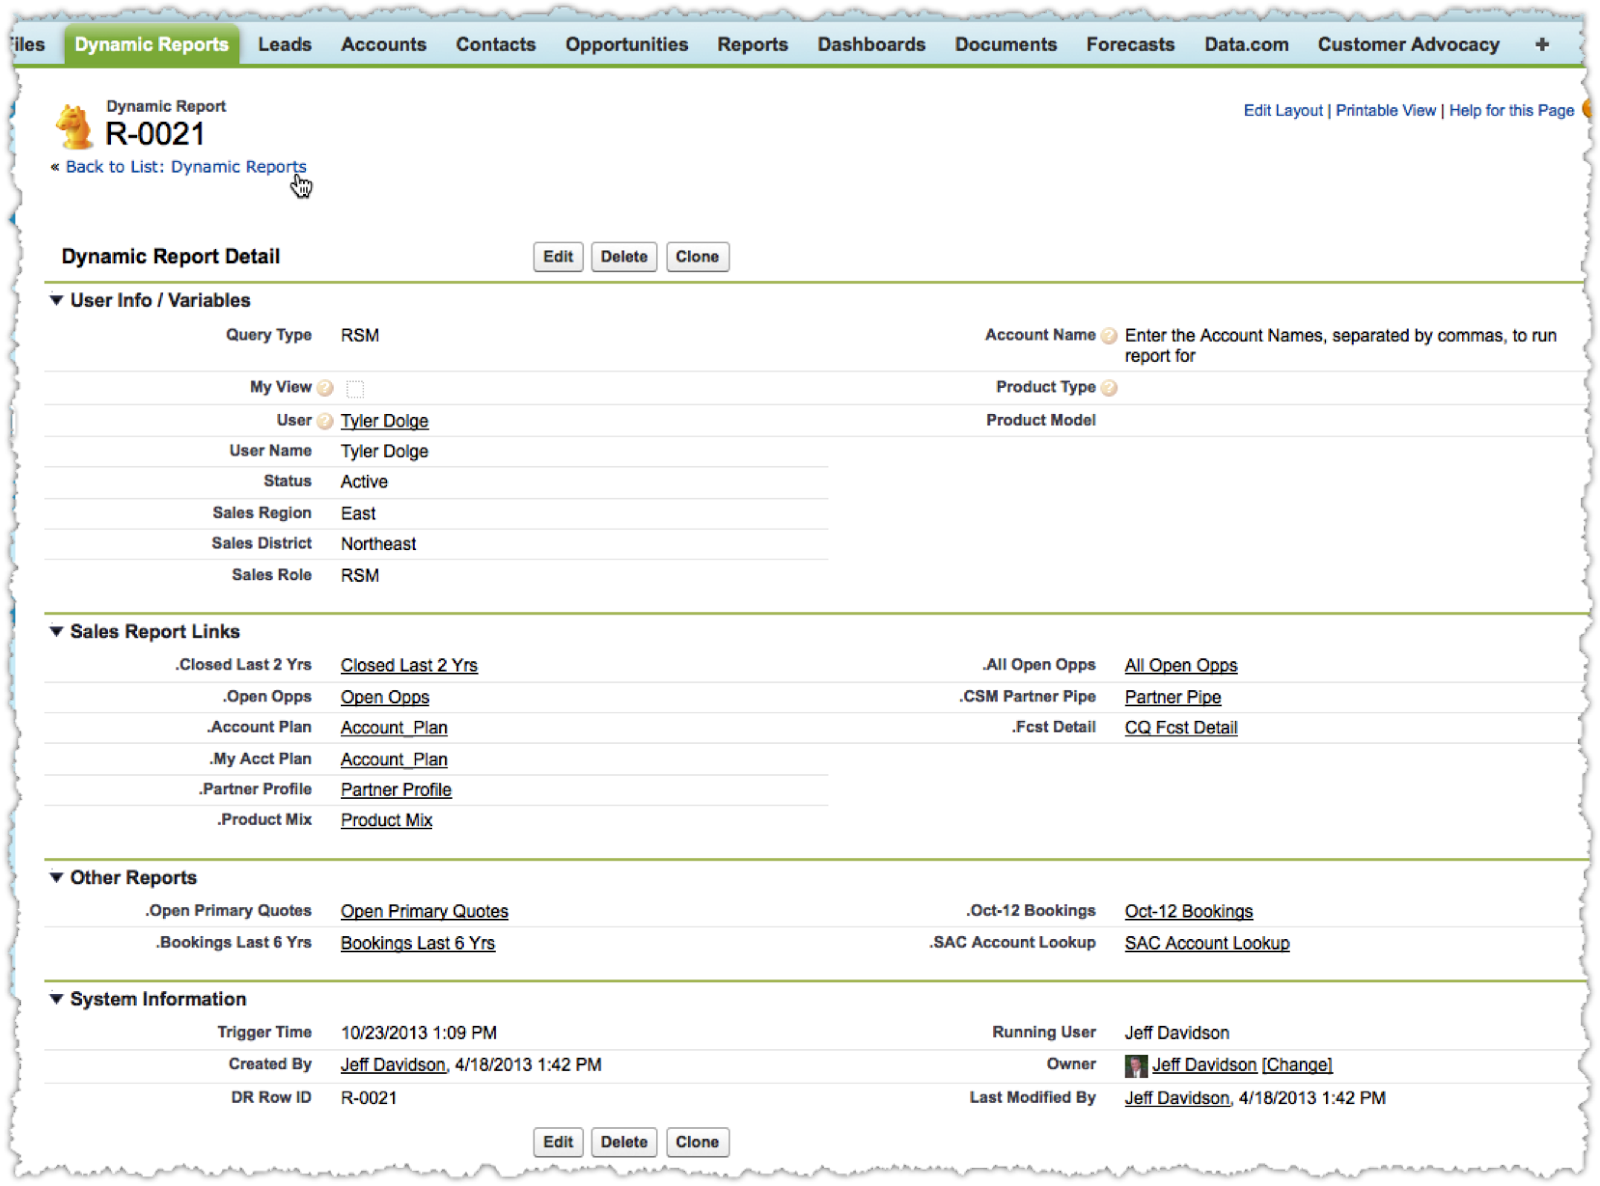Click Back to List: Dynamic Reports

click(185, 166)
